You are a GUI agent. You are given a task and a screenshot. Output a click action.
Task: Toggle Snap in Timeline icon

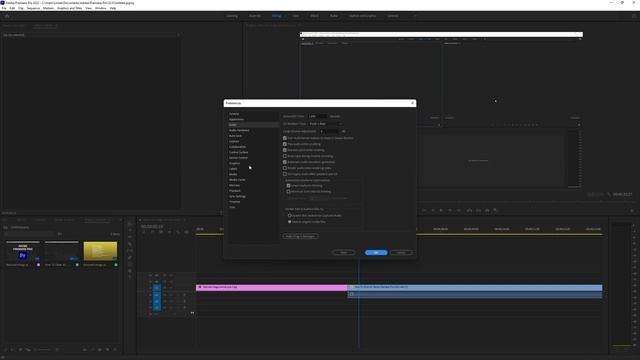[152, 232]
